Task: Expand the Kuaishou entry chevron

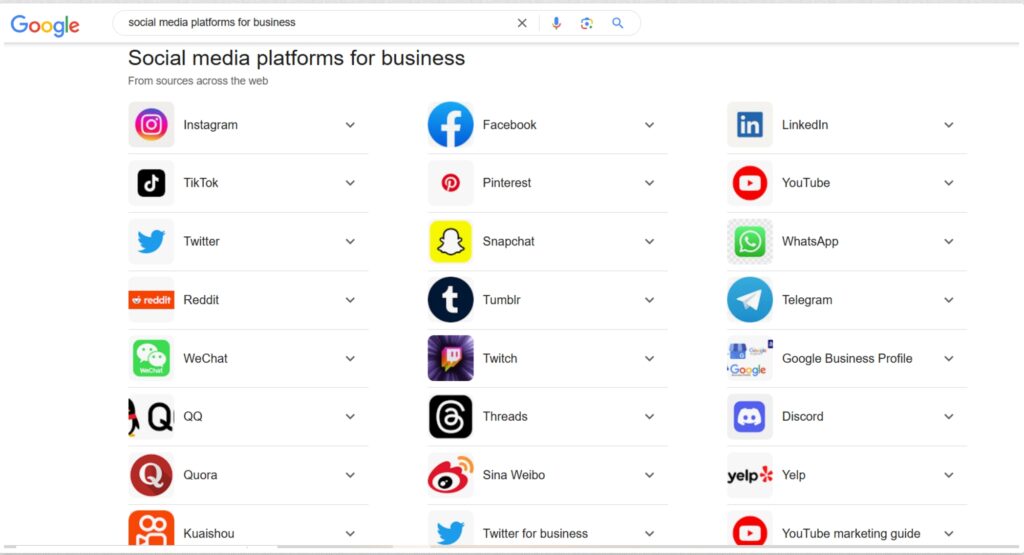Action: tap(350, 533)
